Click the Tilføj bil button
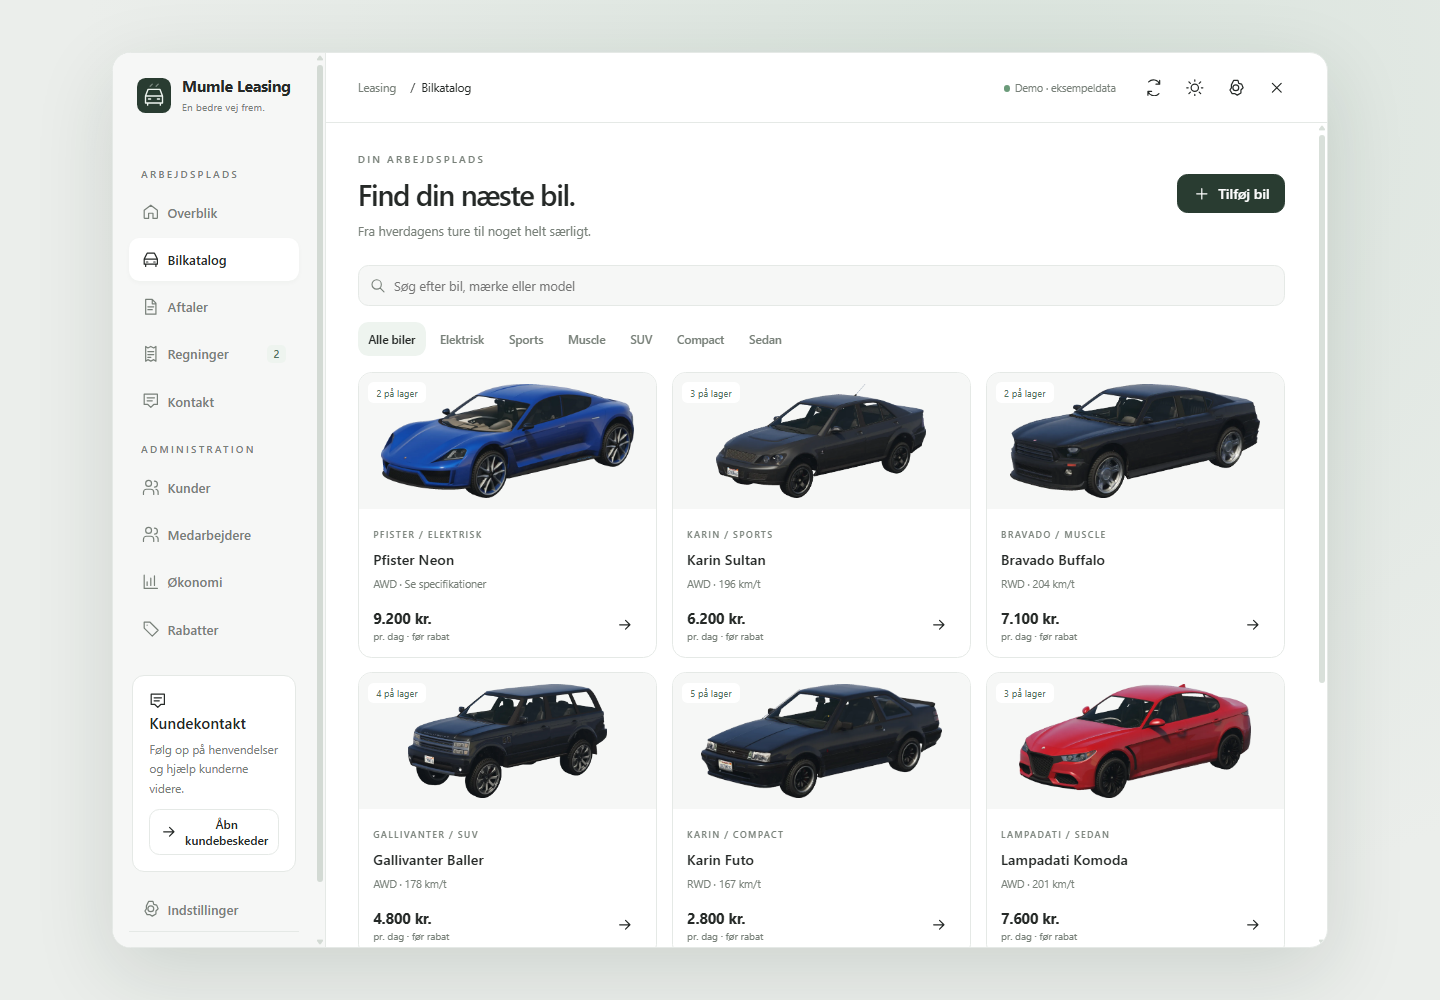This screenshot has height=1000, width=1440. pyautogui.click(x=1231, y=194)
